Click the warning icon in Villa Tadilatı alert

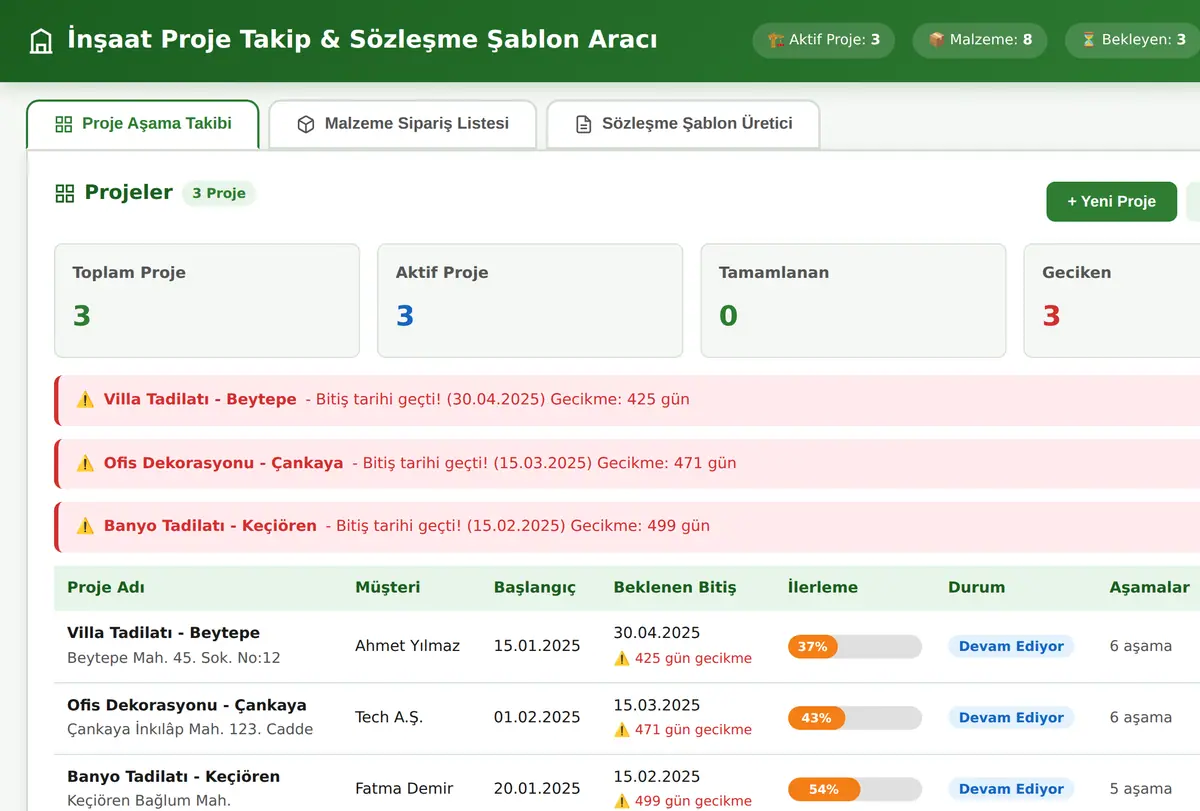(86, 399)
